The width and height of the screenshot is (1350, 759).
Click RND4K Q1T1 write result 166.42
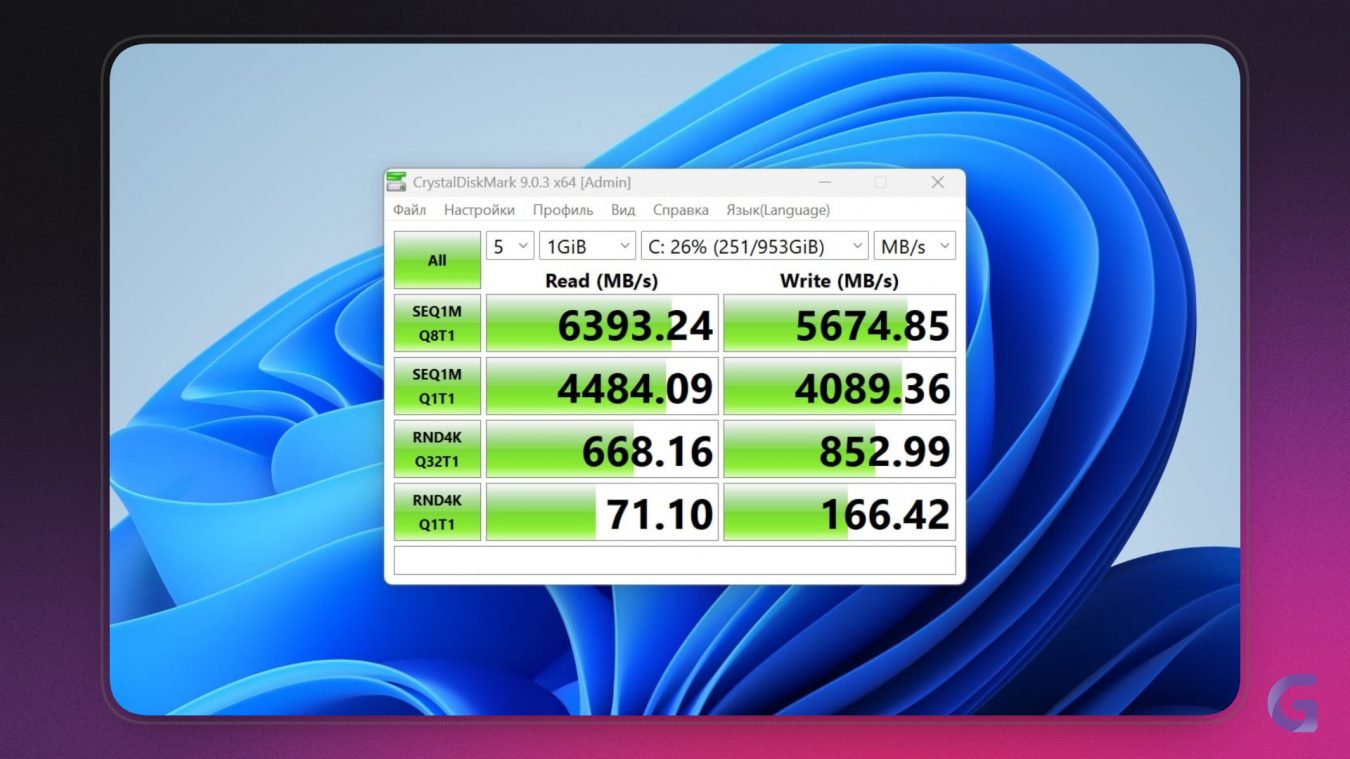pos(839,512)
